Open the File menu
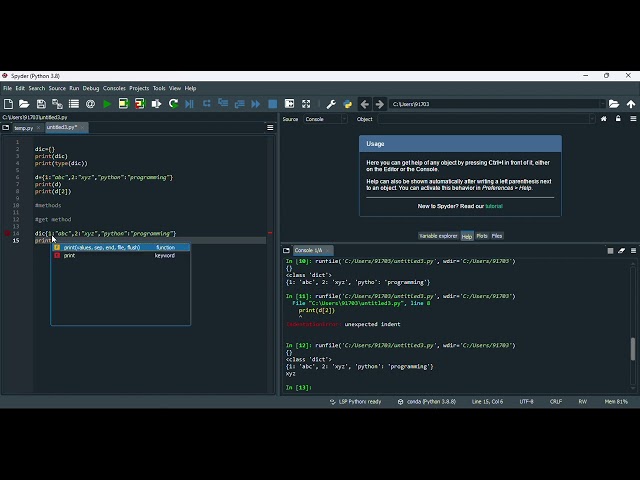 click(7, 88)
